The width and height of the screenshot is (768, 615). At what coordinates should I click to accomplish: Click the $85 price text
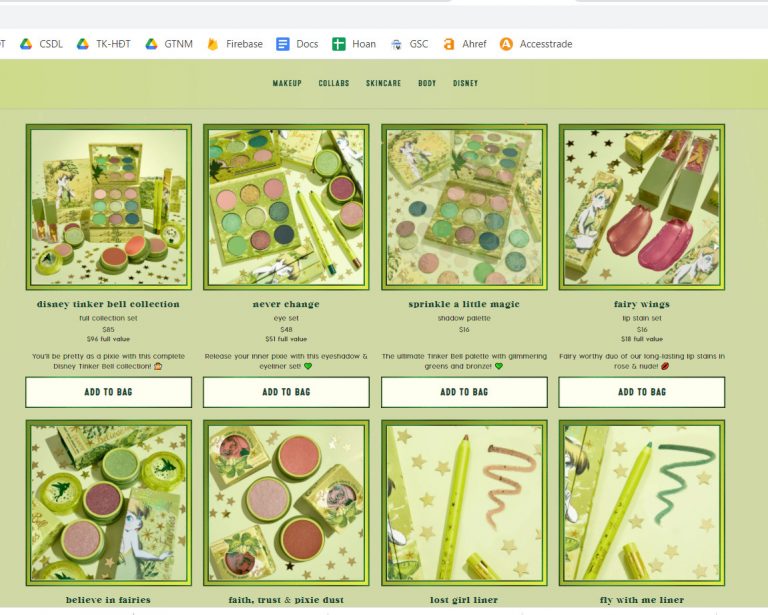(108, 330)
